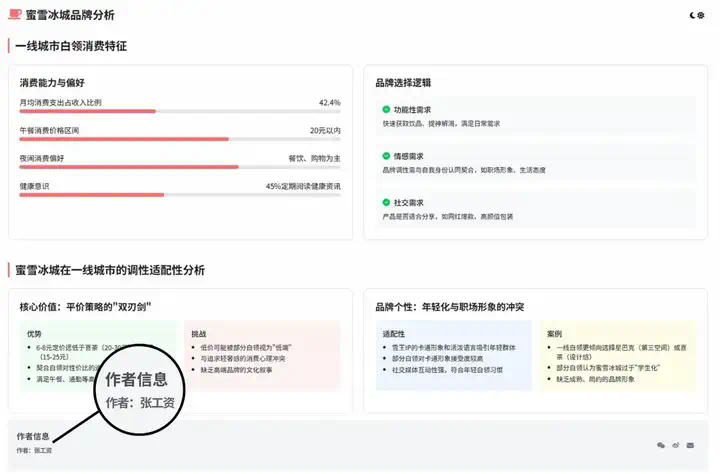Click the bullet 缺乏成熟、简约的品牌形象
Screen dimensions: 720x474
click(596, 379)
